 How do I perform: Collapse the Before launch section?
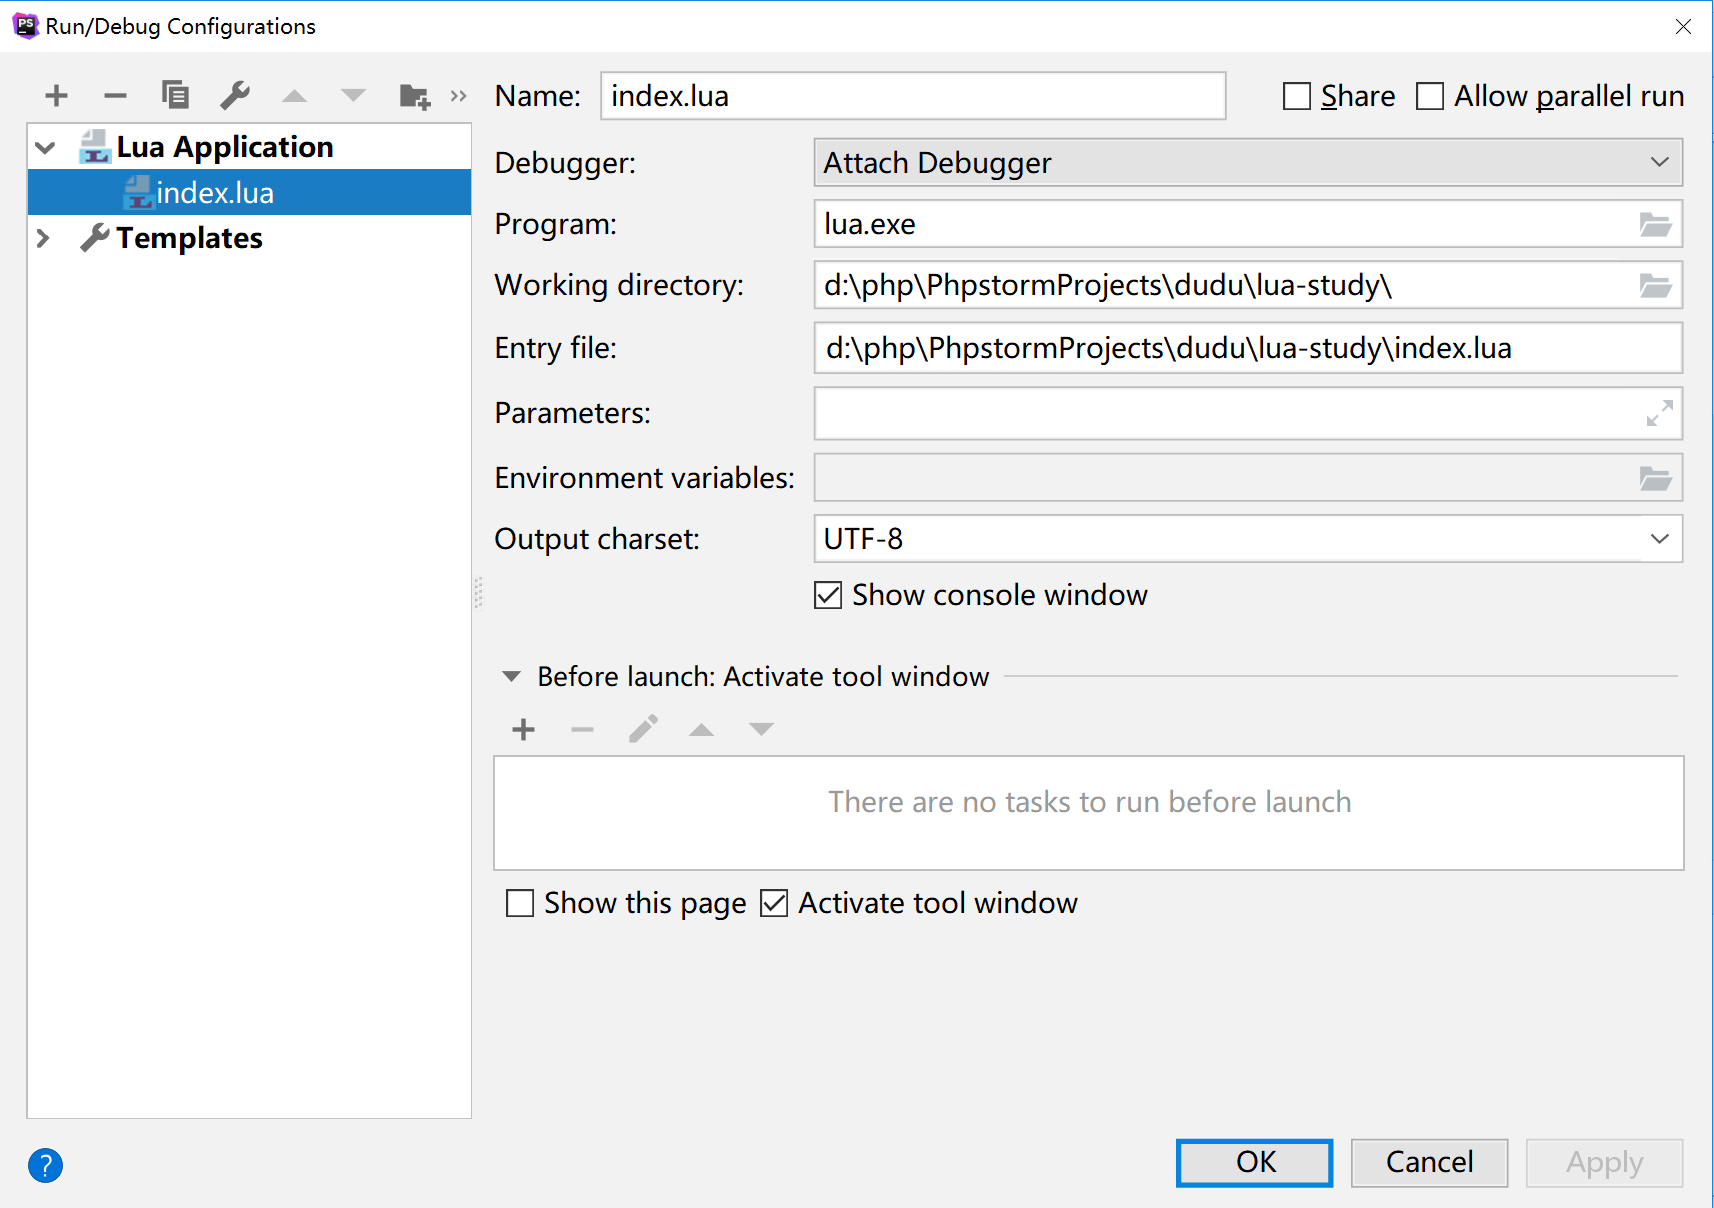click(x=511, y=677)
